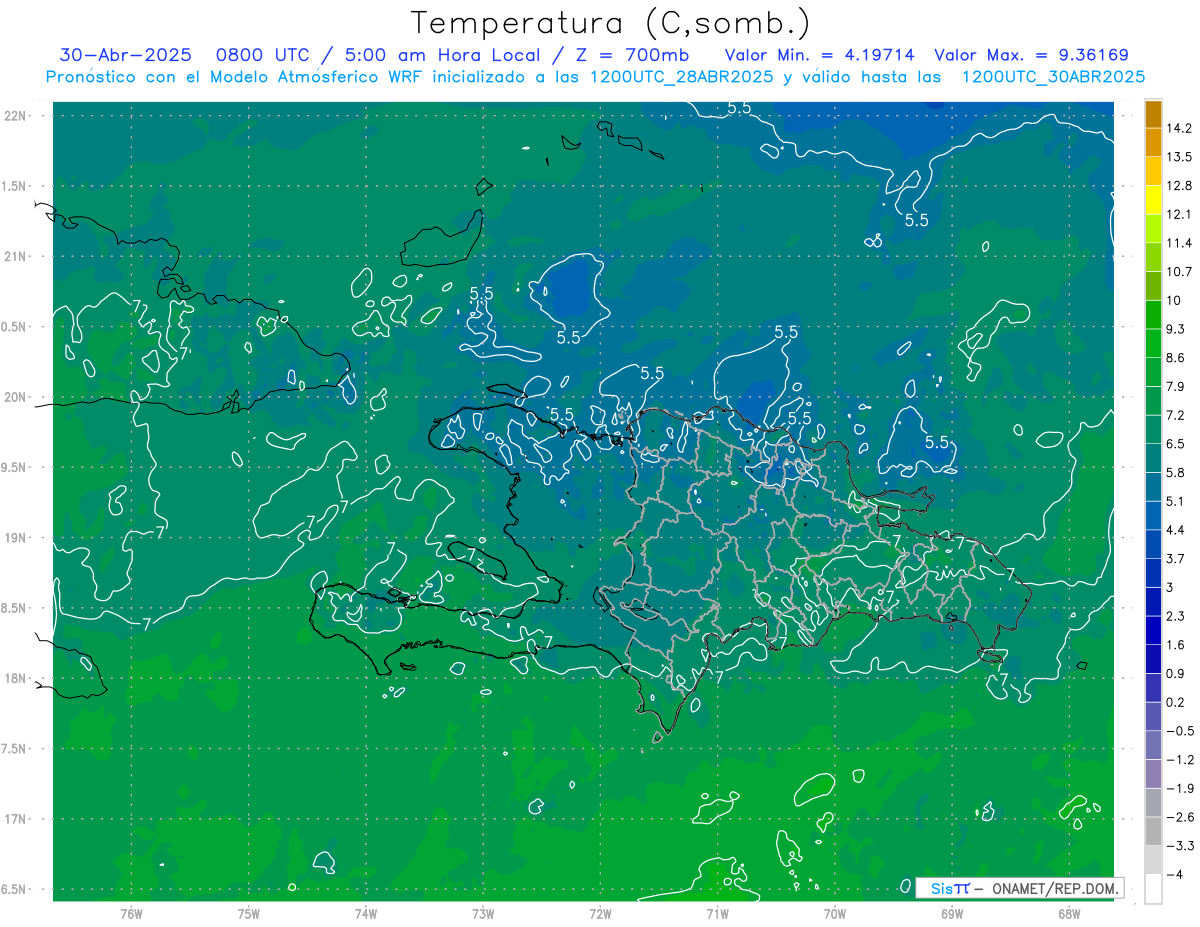Click the "Valor Min. = 4.19714" value
Image resolution: width=1200 pixels, height=927 pixels.
(x=819, y=55)
